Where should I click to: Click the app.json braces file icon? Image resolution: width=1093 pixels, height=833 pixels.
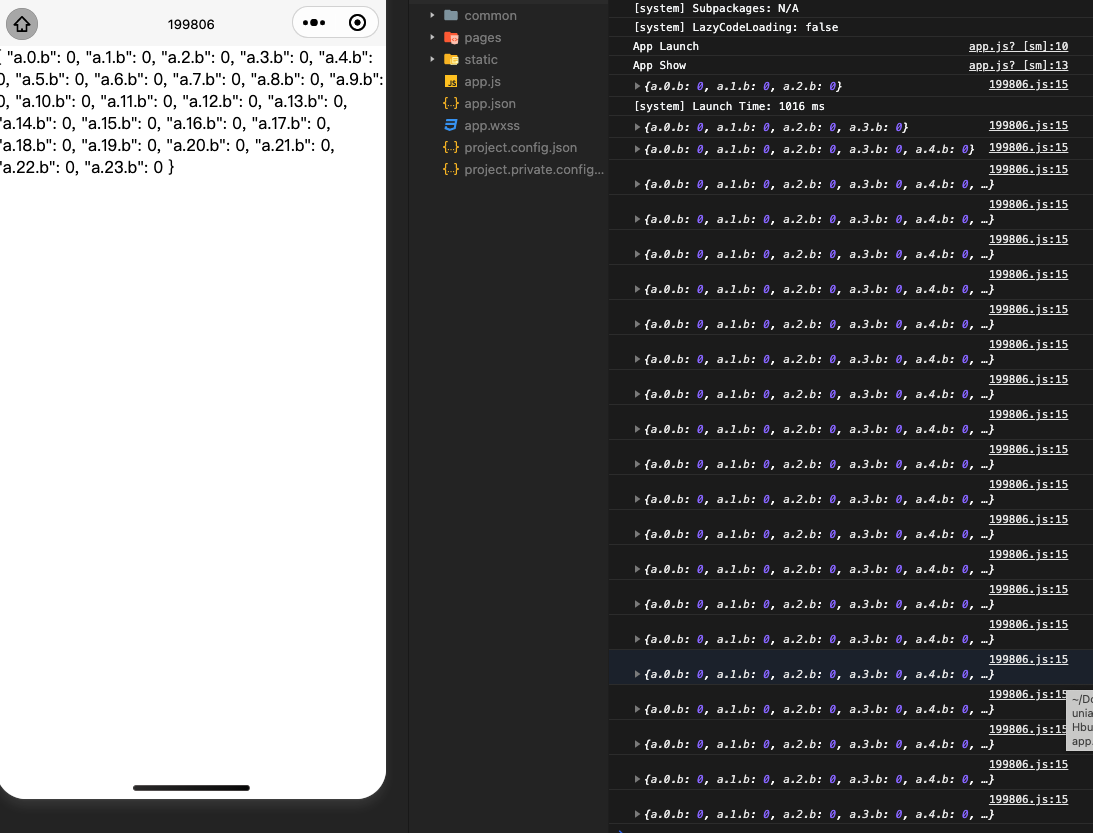451,103
